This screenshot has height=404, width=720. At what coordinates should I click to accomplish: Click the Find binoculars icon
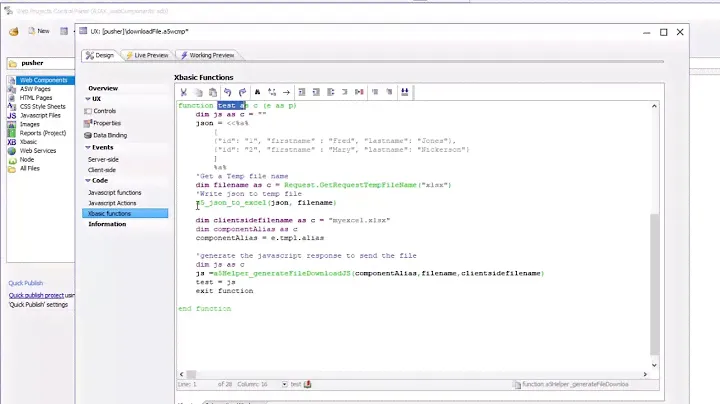[257, 91]
